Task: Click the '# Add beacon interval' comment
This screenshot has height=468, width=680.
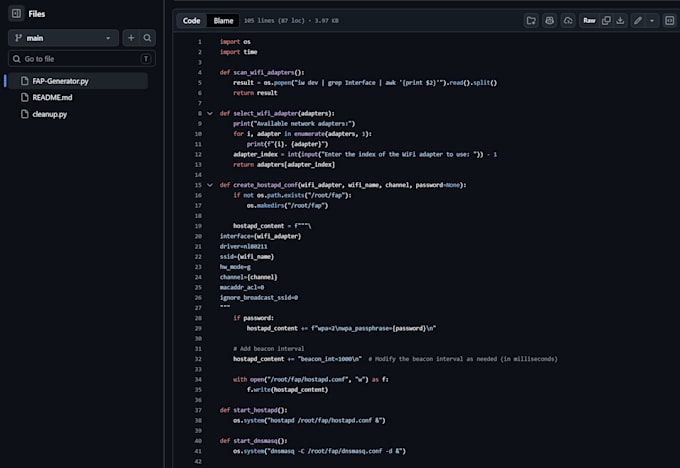Action: click(268, 349)
